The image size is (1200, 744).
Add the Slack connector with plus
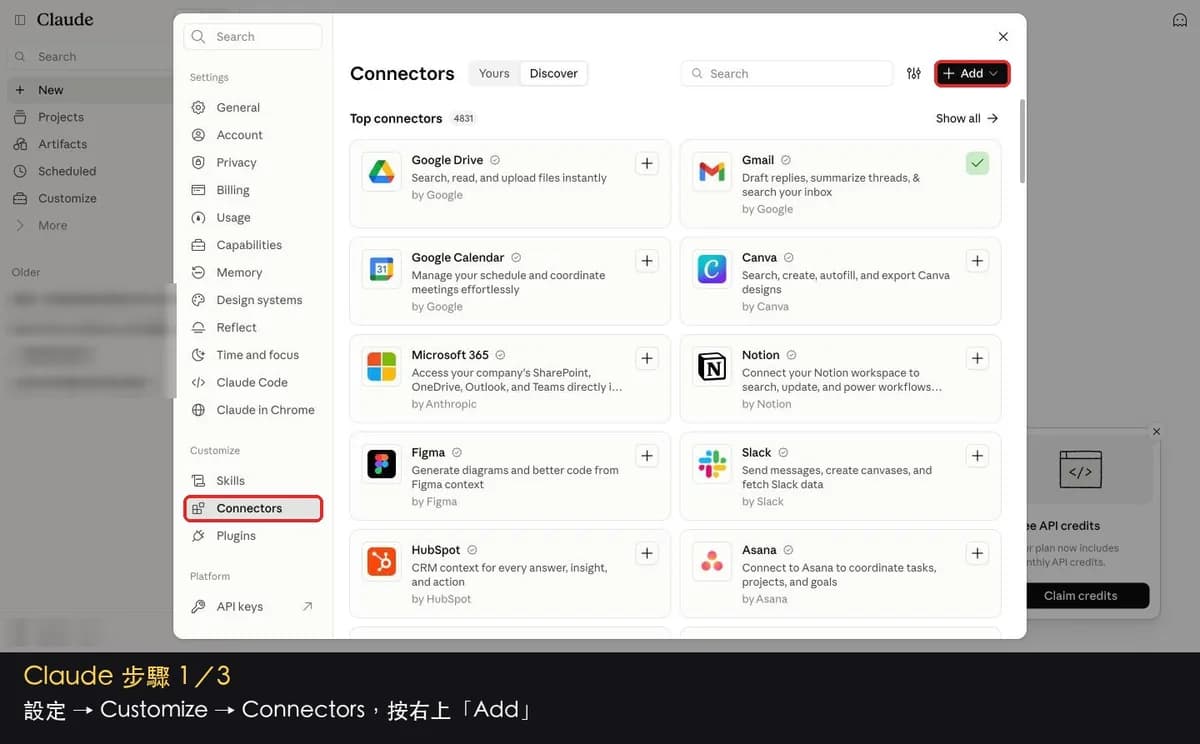977,456
